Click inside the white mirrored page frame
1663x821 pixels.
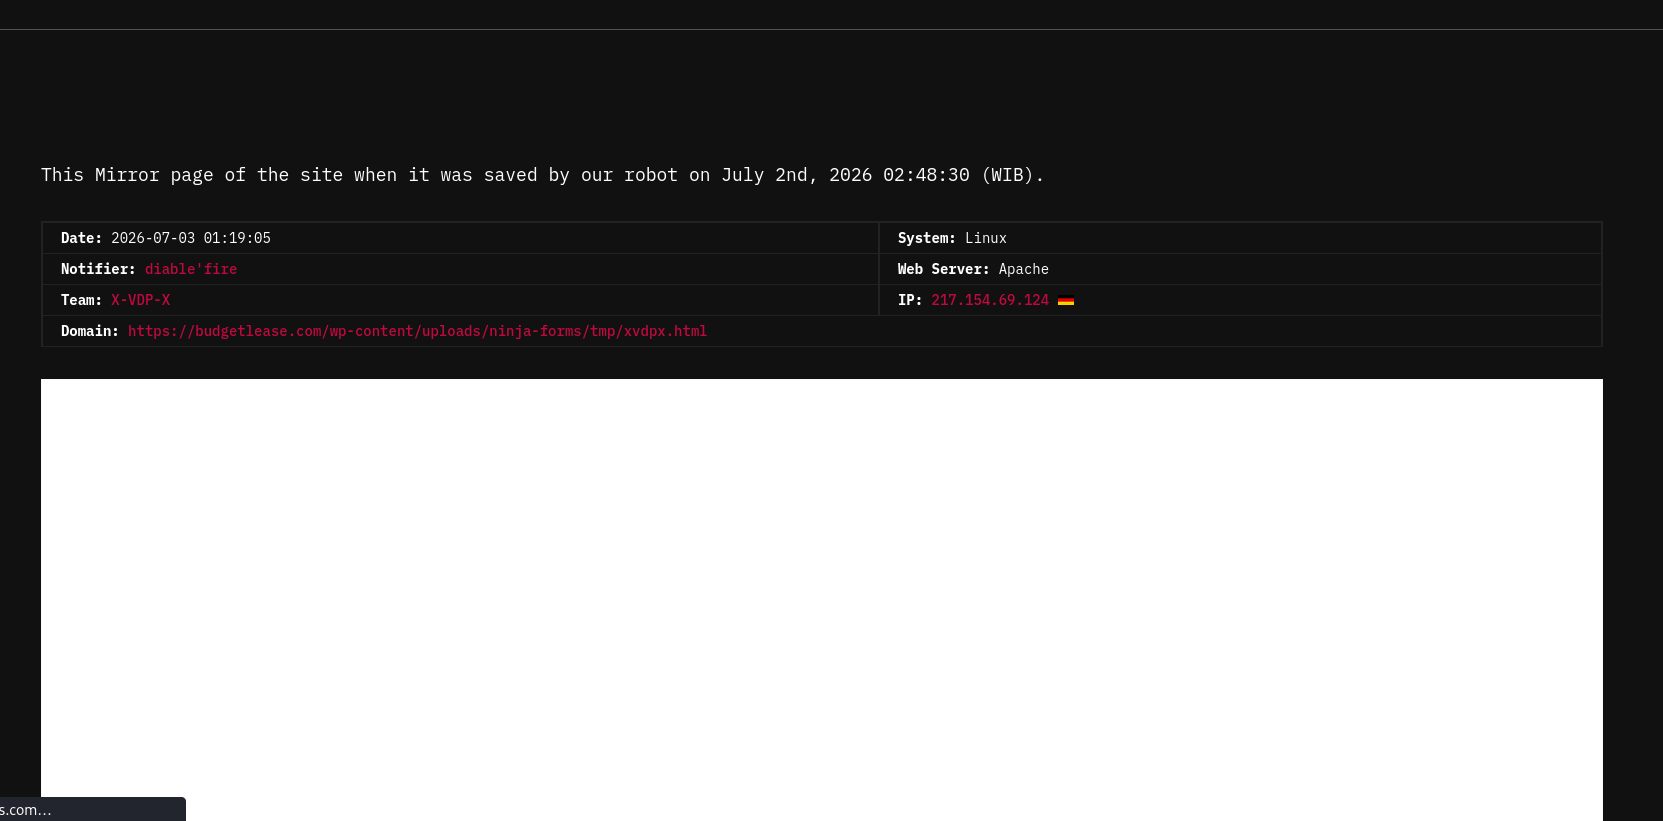coord(822,600)
